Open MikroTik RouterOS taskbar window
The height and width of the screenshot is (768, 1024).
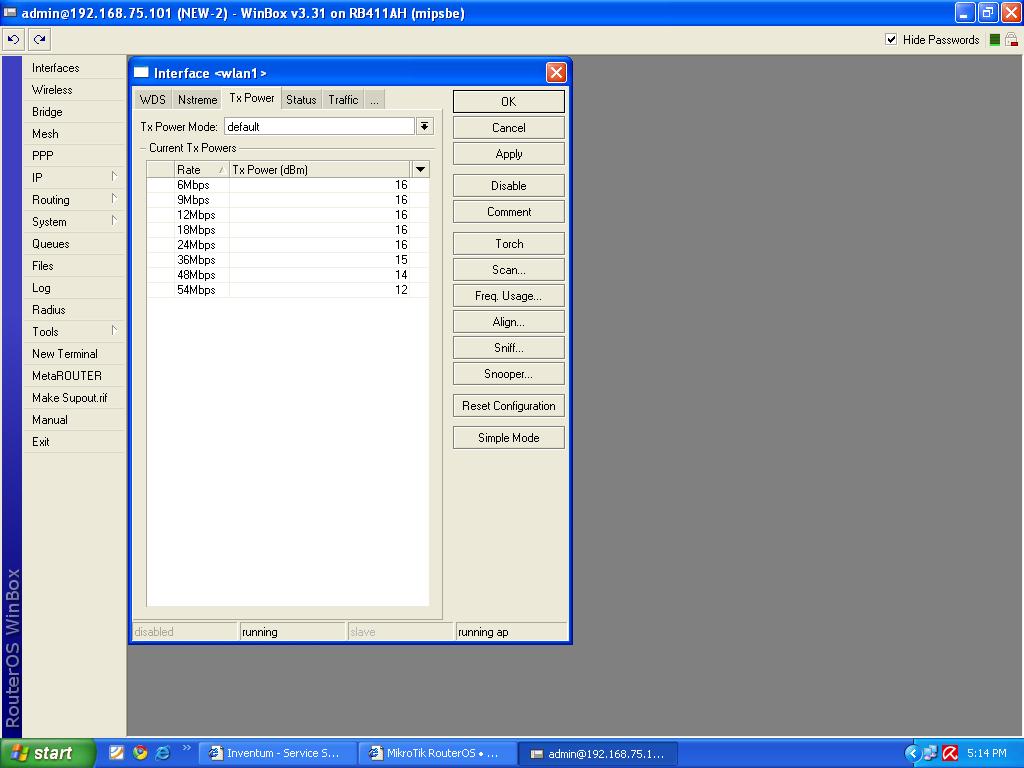point(438,753)
